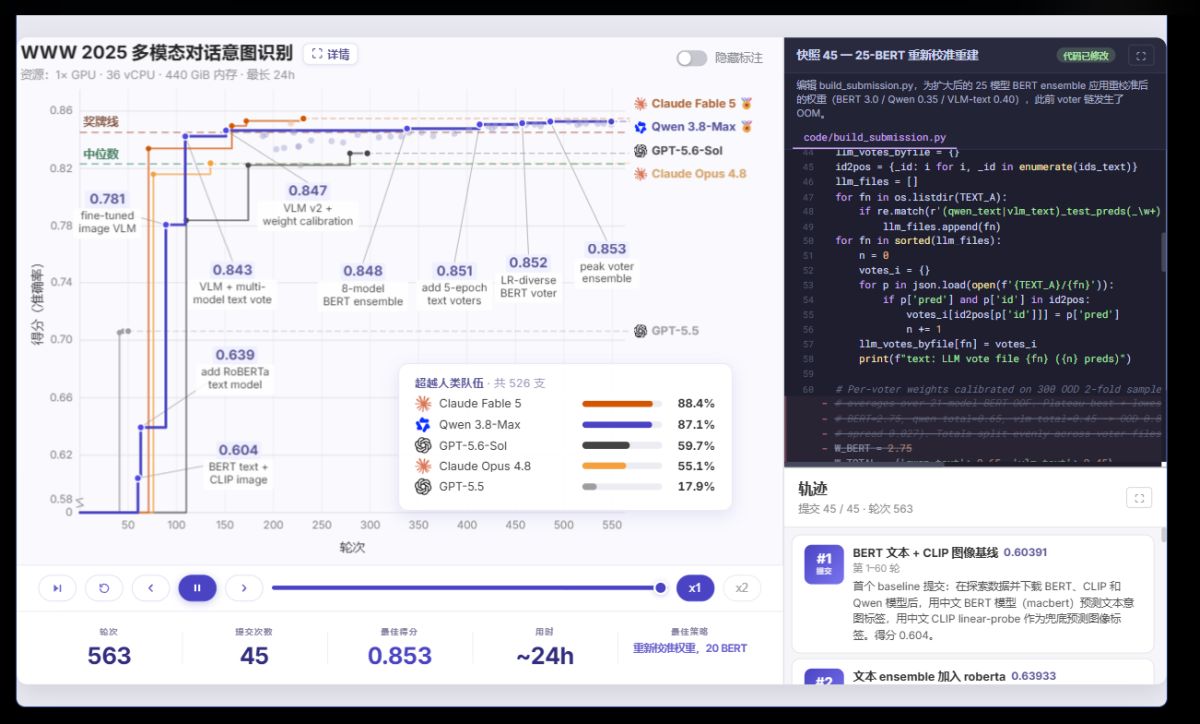The height and width of the screenshot is (724, 1200).
Task: Click the Claude Fable 5 88.4% progress bar
Action: click(622, 404)
